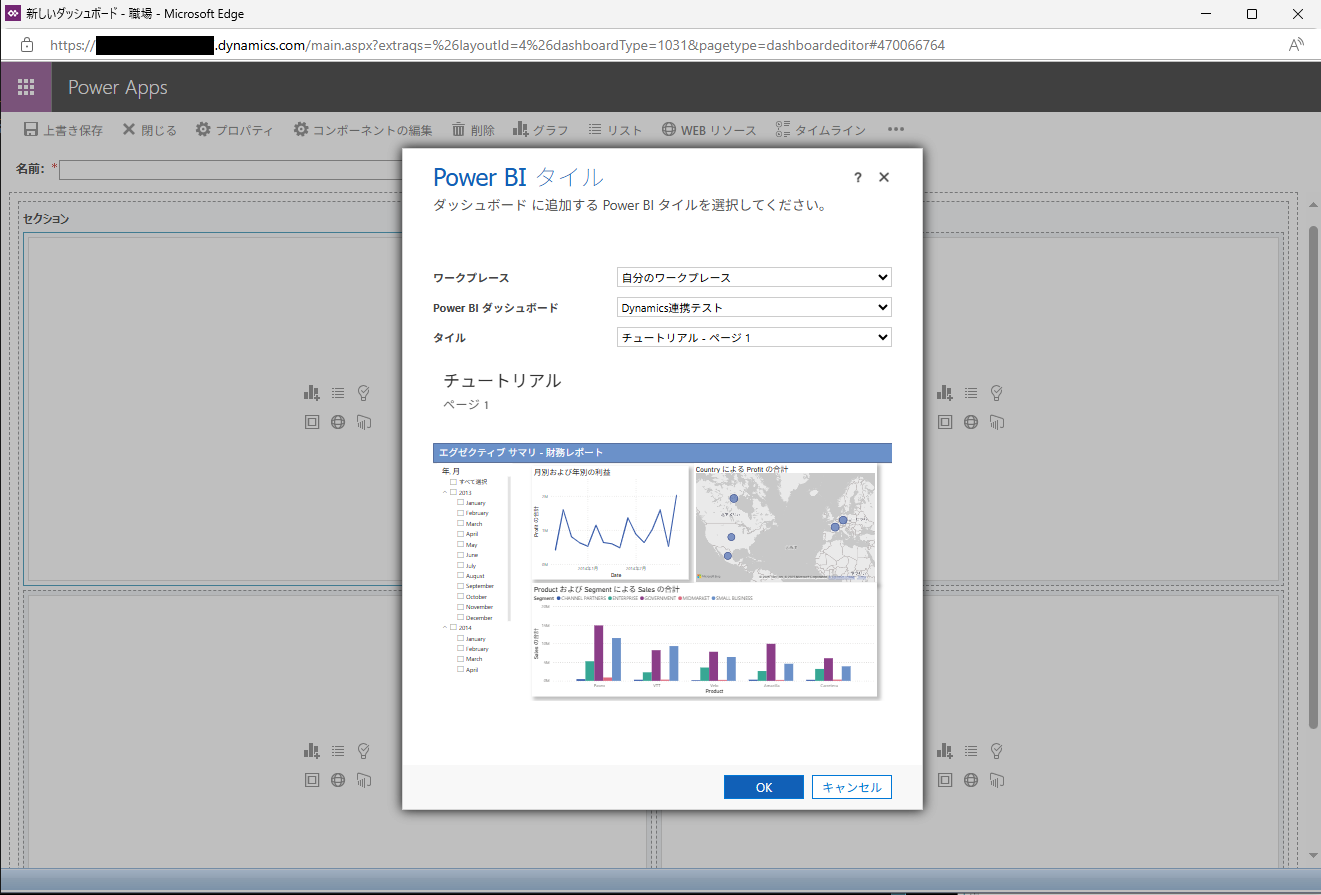
Task: Open the タイル dropdown
Action: (x=754, y=337)
